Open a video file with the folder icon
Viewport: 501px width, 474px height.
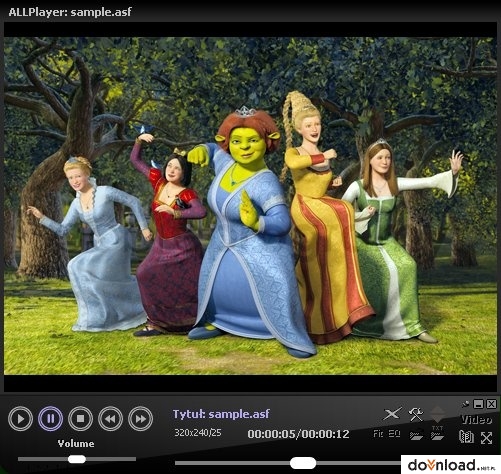click(416, 434)
